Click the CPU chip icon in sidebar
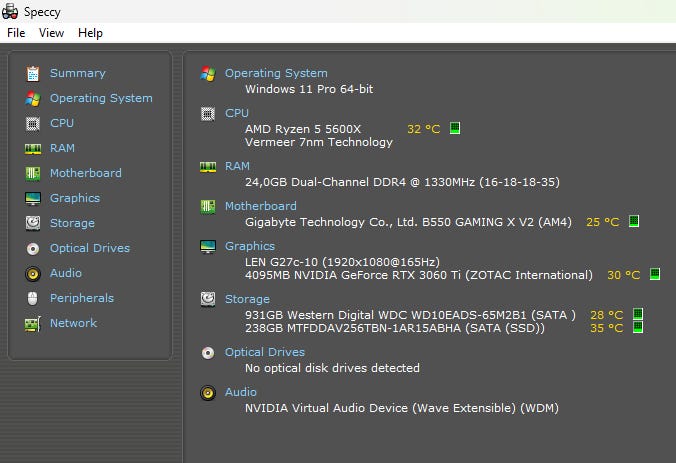 click(x=33, y=123)
